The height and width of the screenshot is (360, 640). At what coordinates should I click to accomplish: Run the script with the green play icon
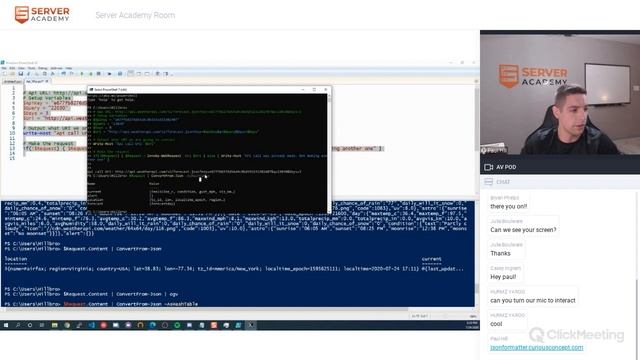click(82, 73)
